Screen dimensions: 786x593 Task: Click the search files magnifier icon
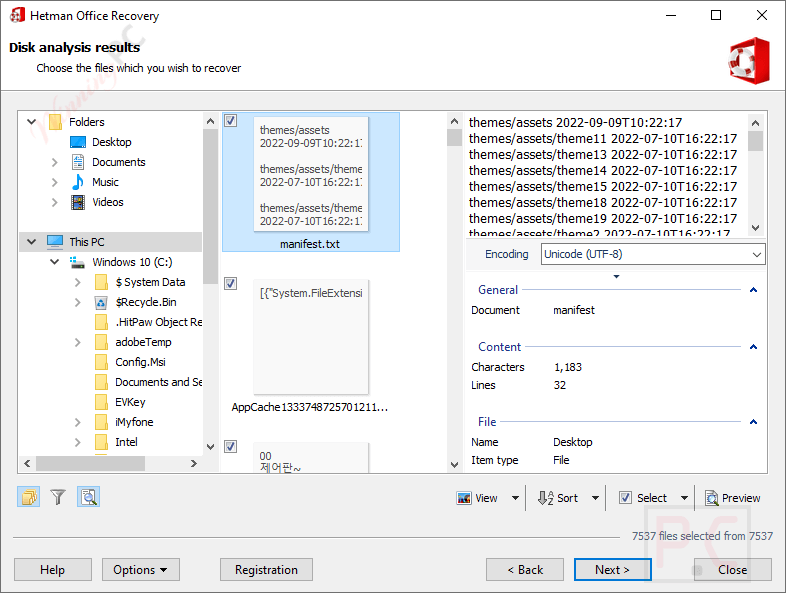point(89,497)
